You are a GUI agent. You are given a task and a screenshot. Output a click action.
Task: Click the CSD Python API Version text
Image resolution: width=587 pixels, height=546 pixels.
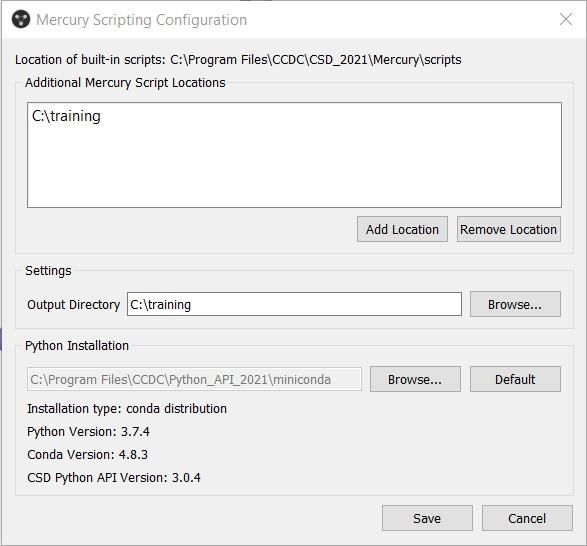pos(114,478)
